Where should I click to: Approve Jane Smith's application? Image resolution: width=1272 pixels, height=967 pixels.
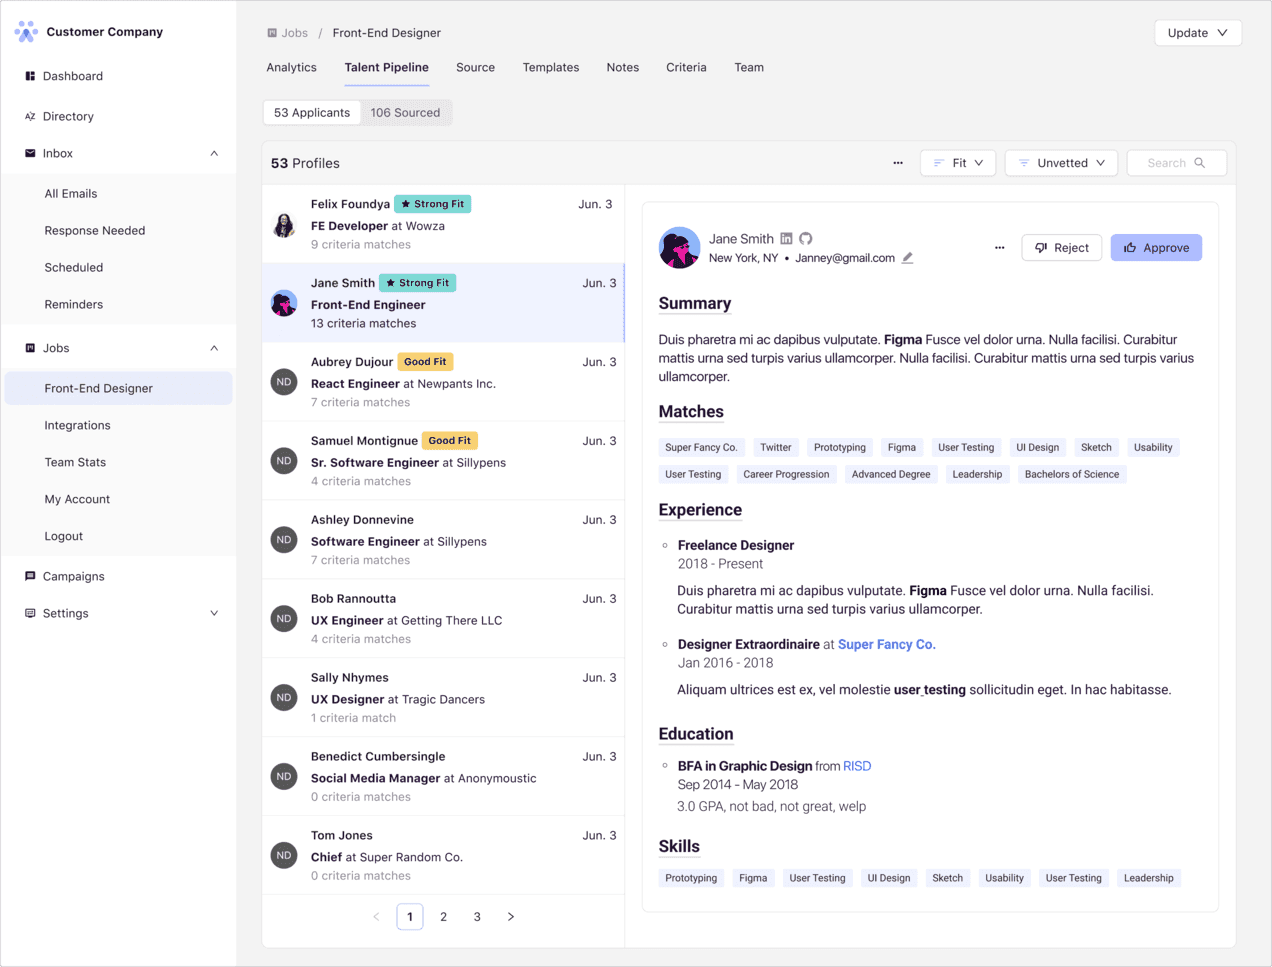pyautogui.click(x=1156, y=247)
